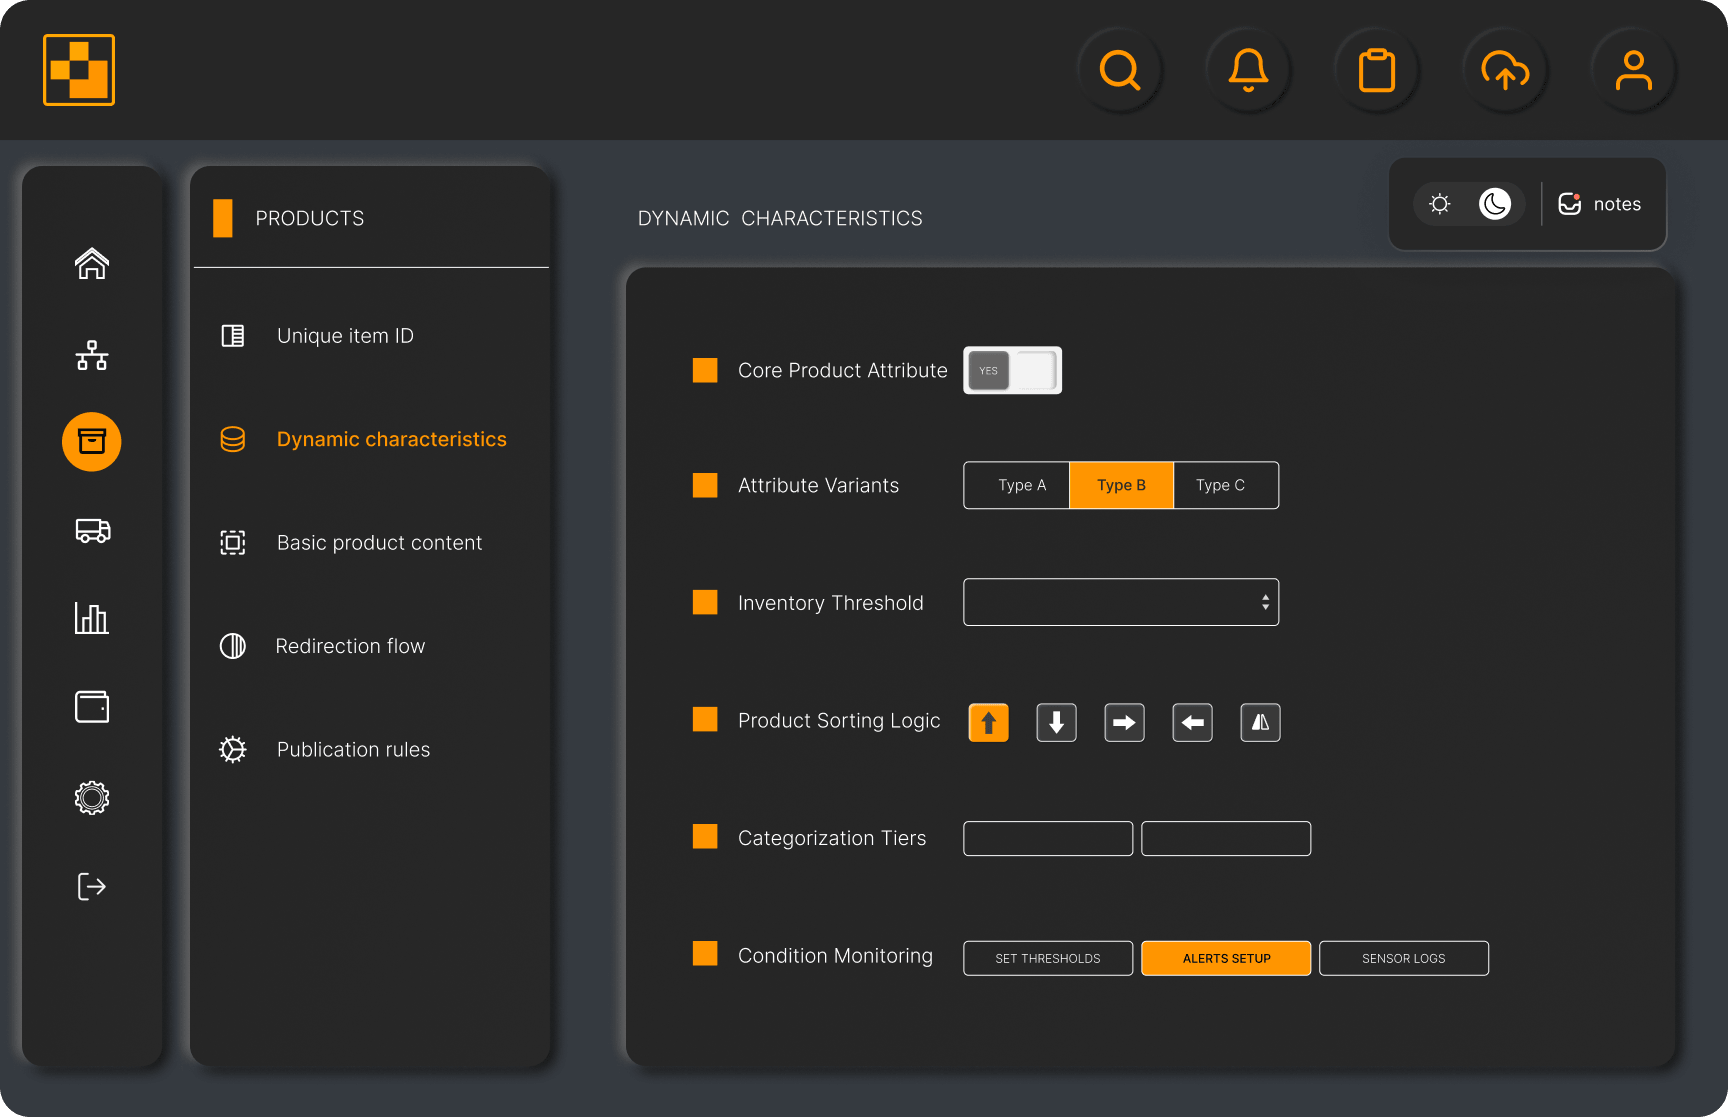Open the Publication rules menu item
Viewport: 1728px width, 1117px height.
point(353,750)
